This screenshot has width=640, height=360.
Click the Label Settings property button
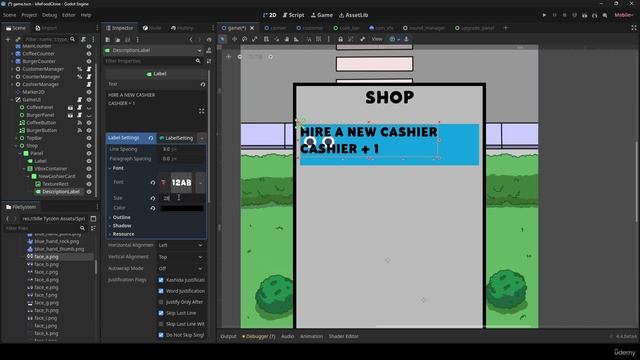(130, 138)
